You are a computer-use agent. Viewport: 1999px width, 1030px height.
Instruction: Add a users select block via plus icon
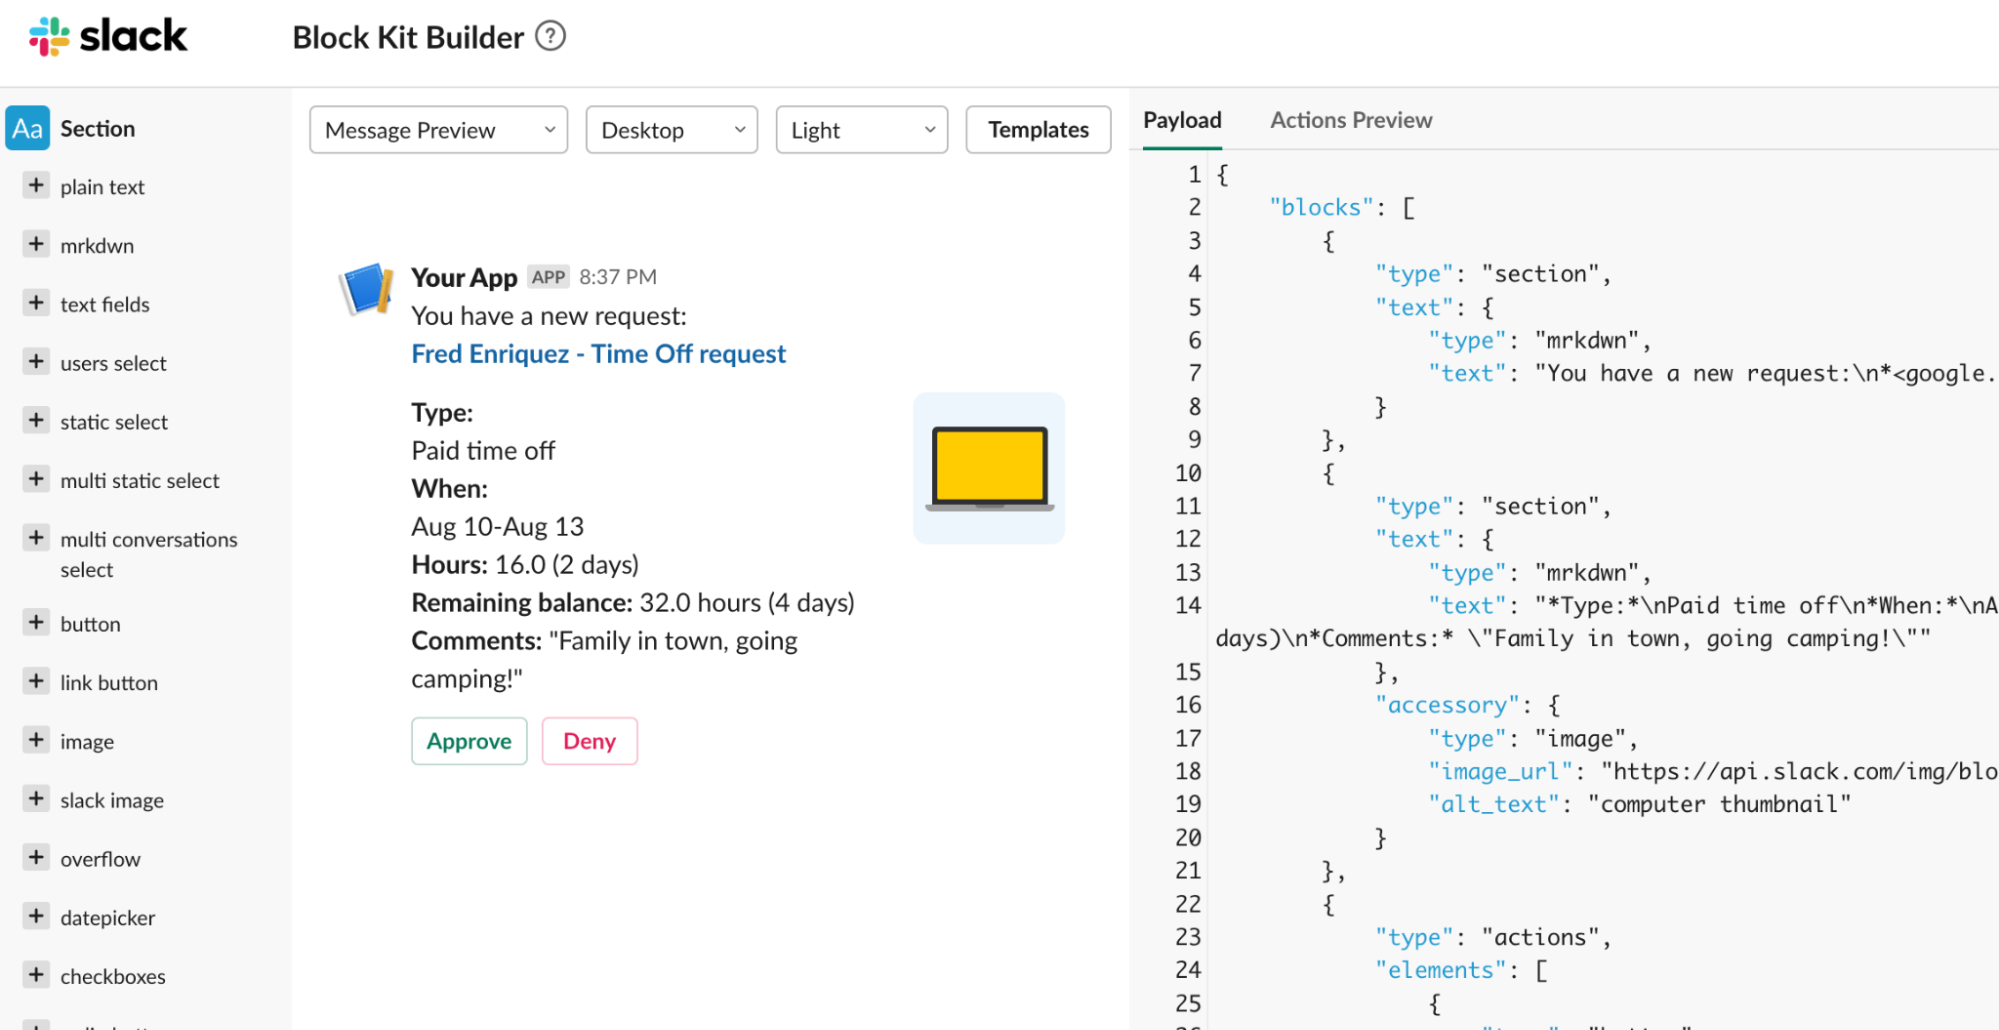click(36, 362)
